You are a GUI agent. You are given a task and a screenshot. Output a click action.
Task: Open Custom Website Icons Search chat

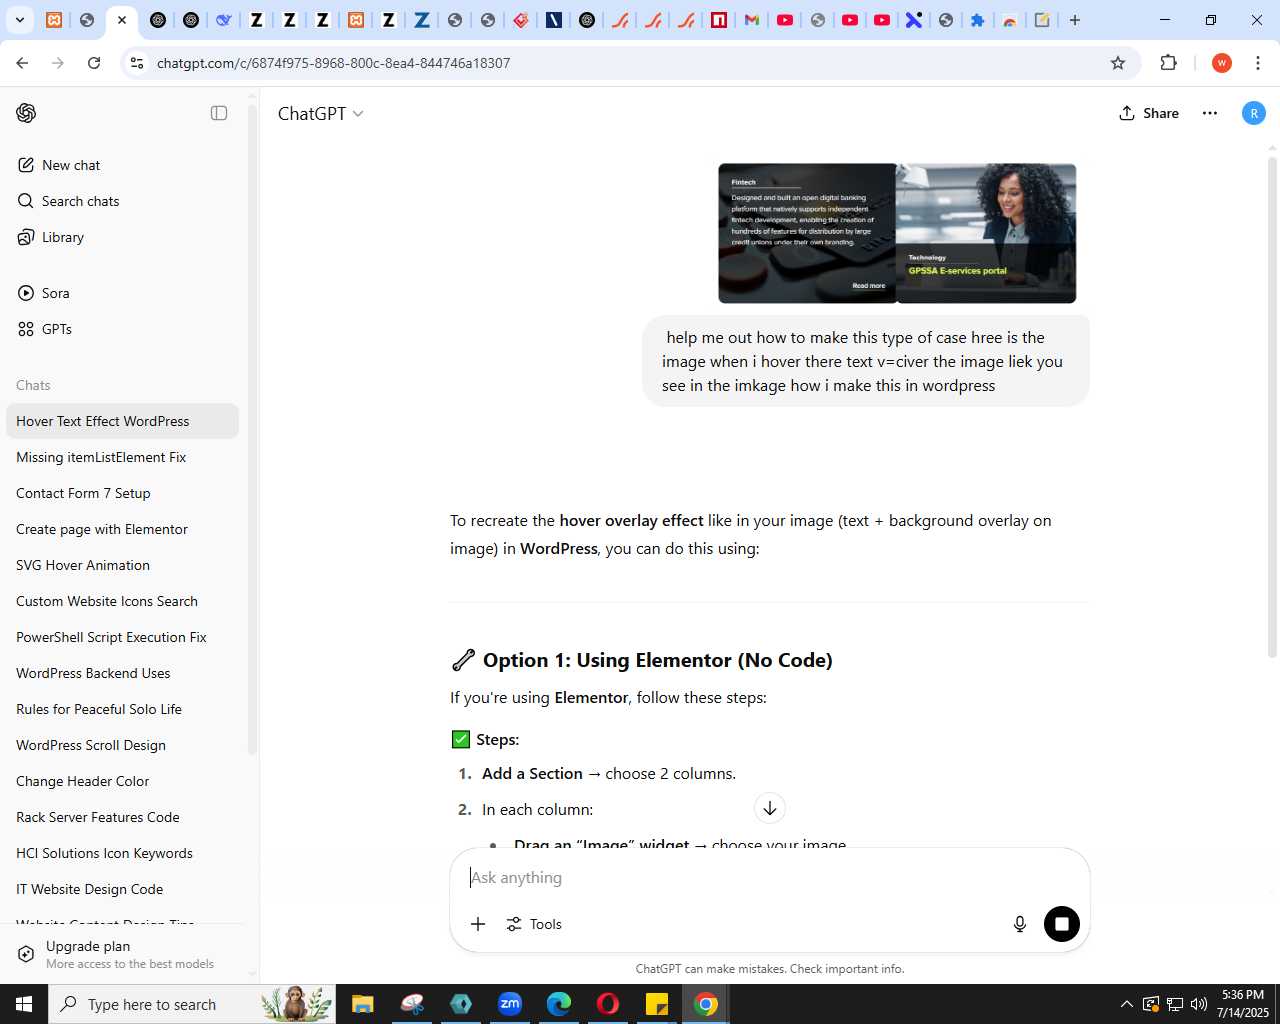click(x=122, y=601)
